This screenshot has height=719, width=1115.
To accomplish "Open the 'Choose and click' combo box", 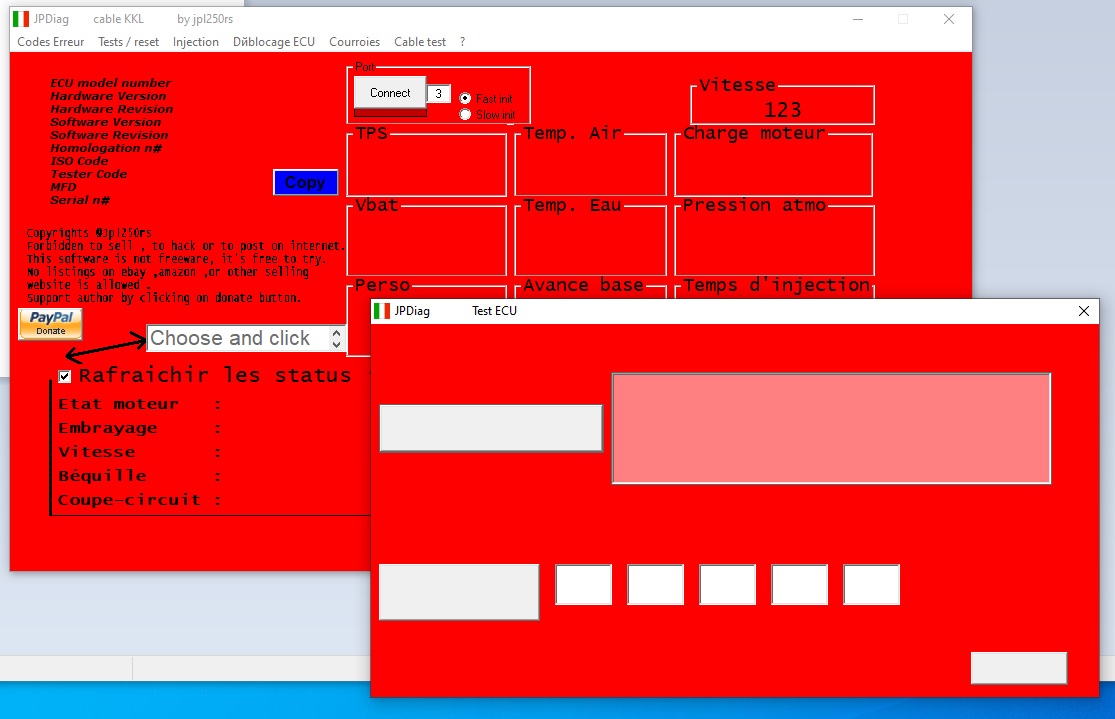I will (x=240, y=338).
